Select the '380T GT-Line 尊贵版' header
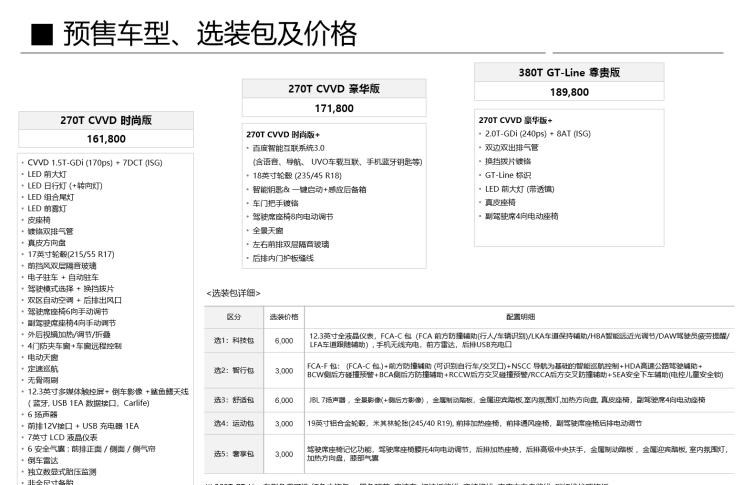 (569, 73)
